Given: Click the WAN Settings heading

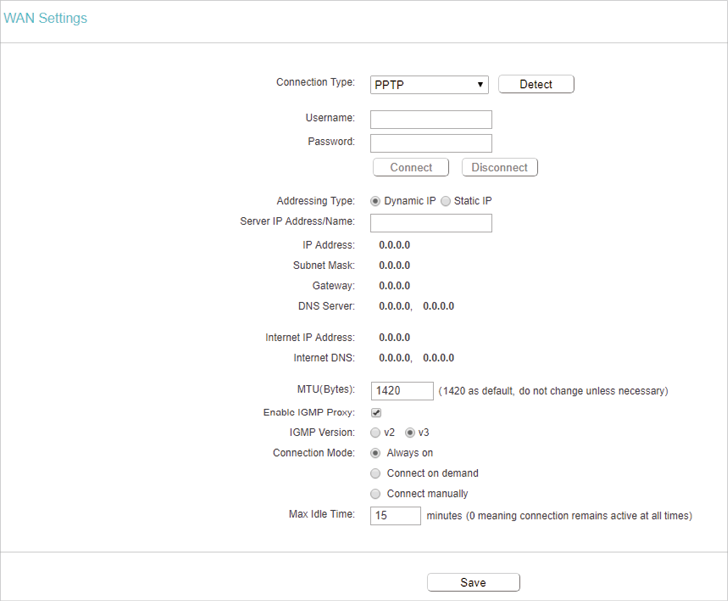Looking at the screenshot, I should point(46,18).
